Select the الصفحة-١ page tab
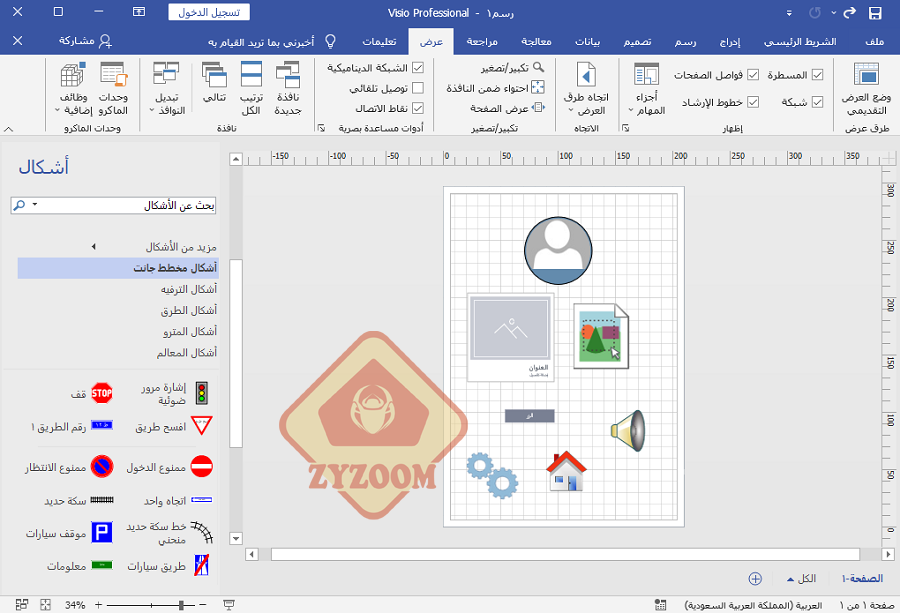The width and height of the screenshot is (900, 613). tap(862, 579)
